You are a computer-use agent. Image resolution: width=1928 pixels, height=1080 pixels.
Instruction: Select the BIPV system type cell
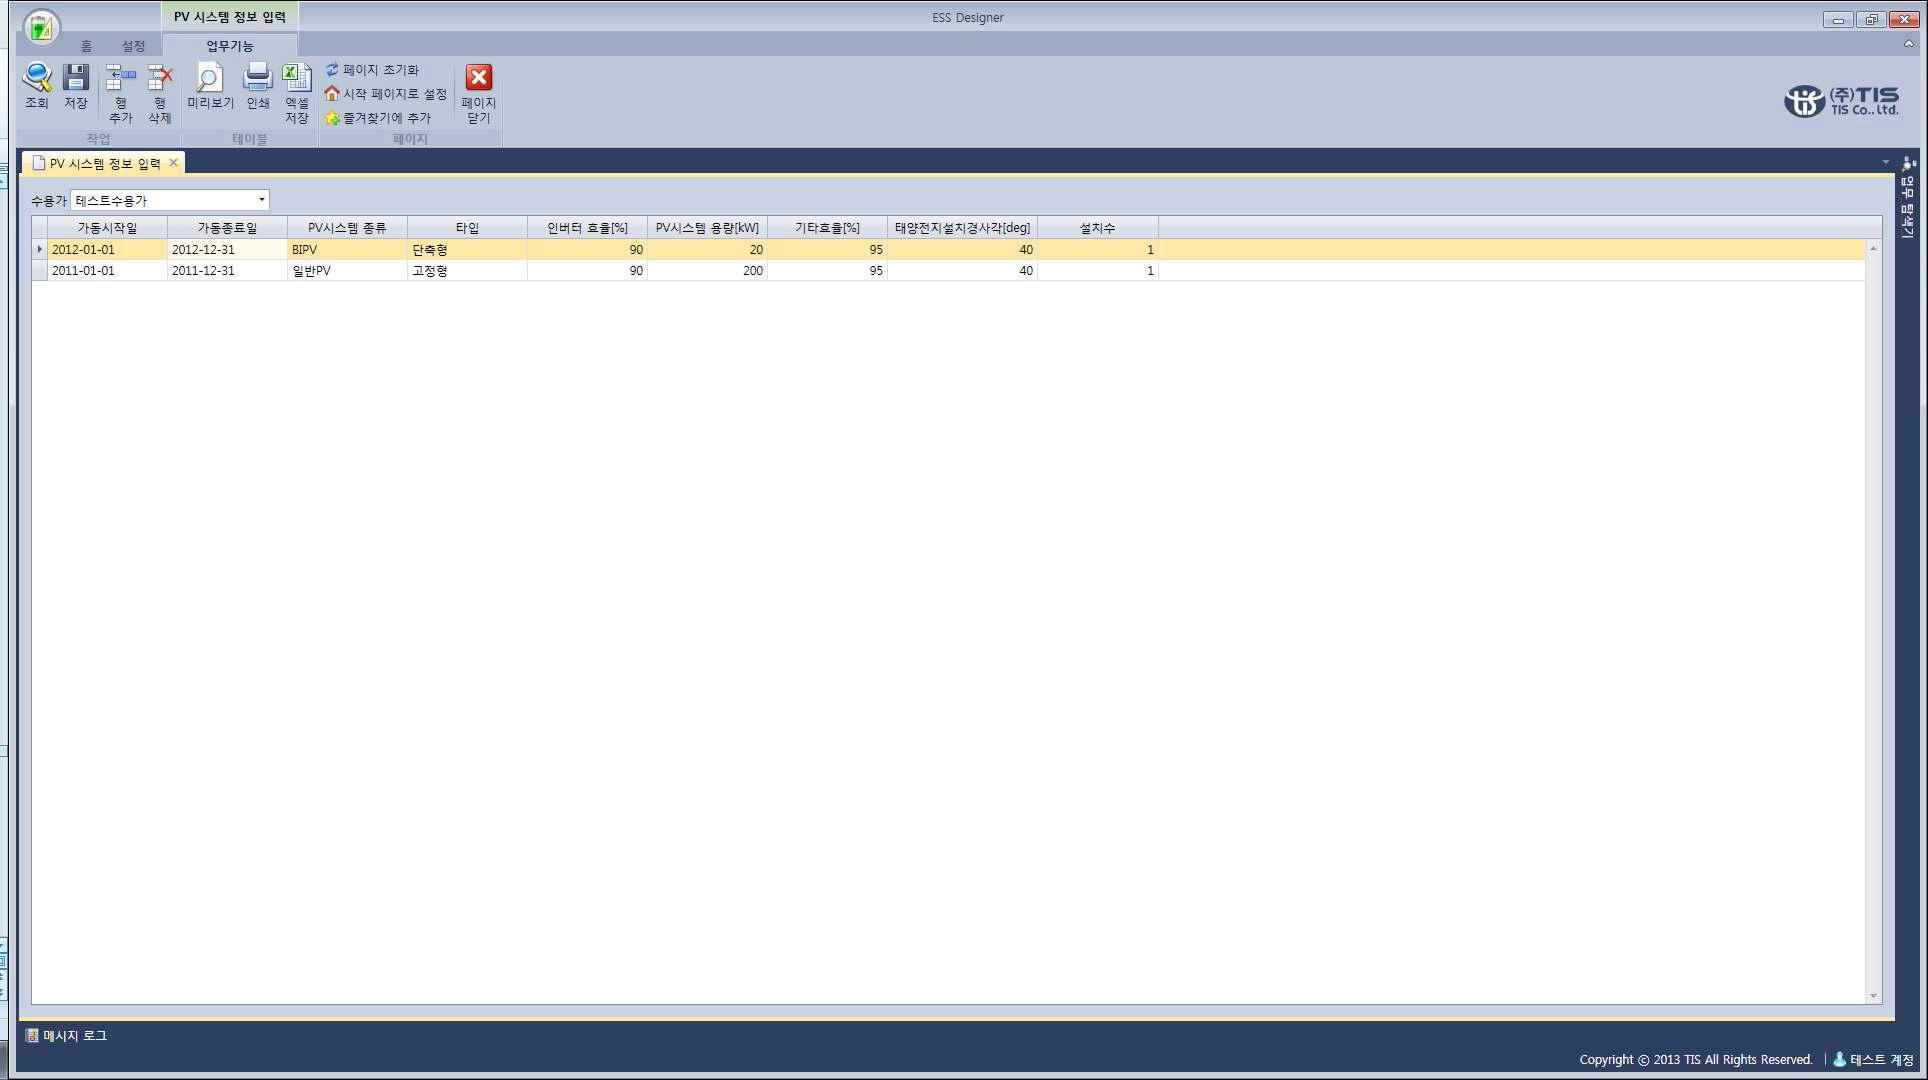(x=347, y=250)
